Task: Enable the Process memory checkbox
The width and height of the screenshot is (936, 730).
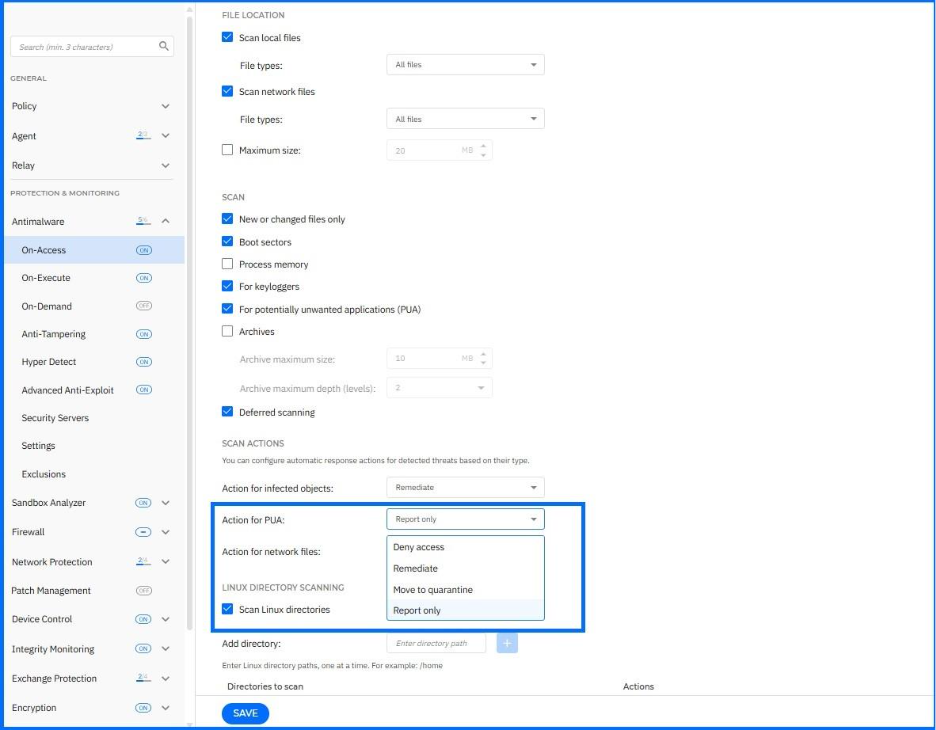Action: click(x=227, y=264)
